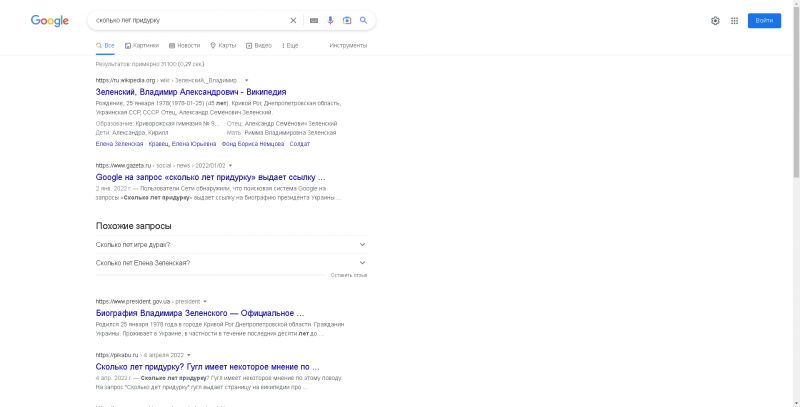This screenshot has width=800, height=407.
Task: Open search by image camera icon
Action: (x=347, y=20)
